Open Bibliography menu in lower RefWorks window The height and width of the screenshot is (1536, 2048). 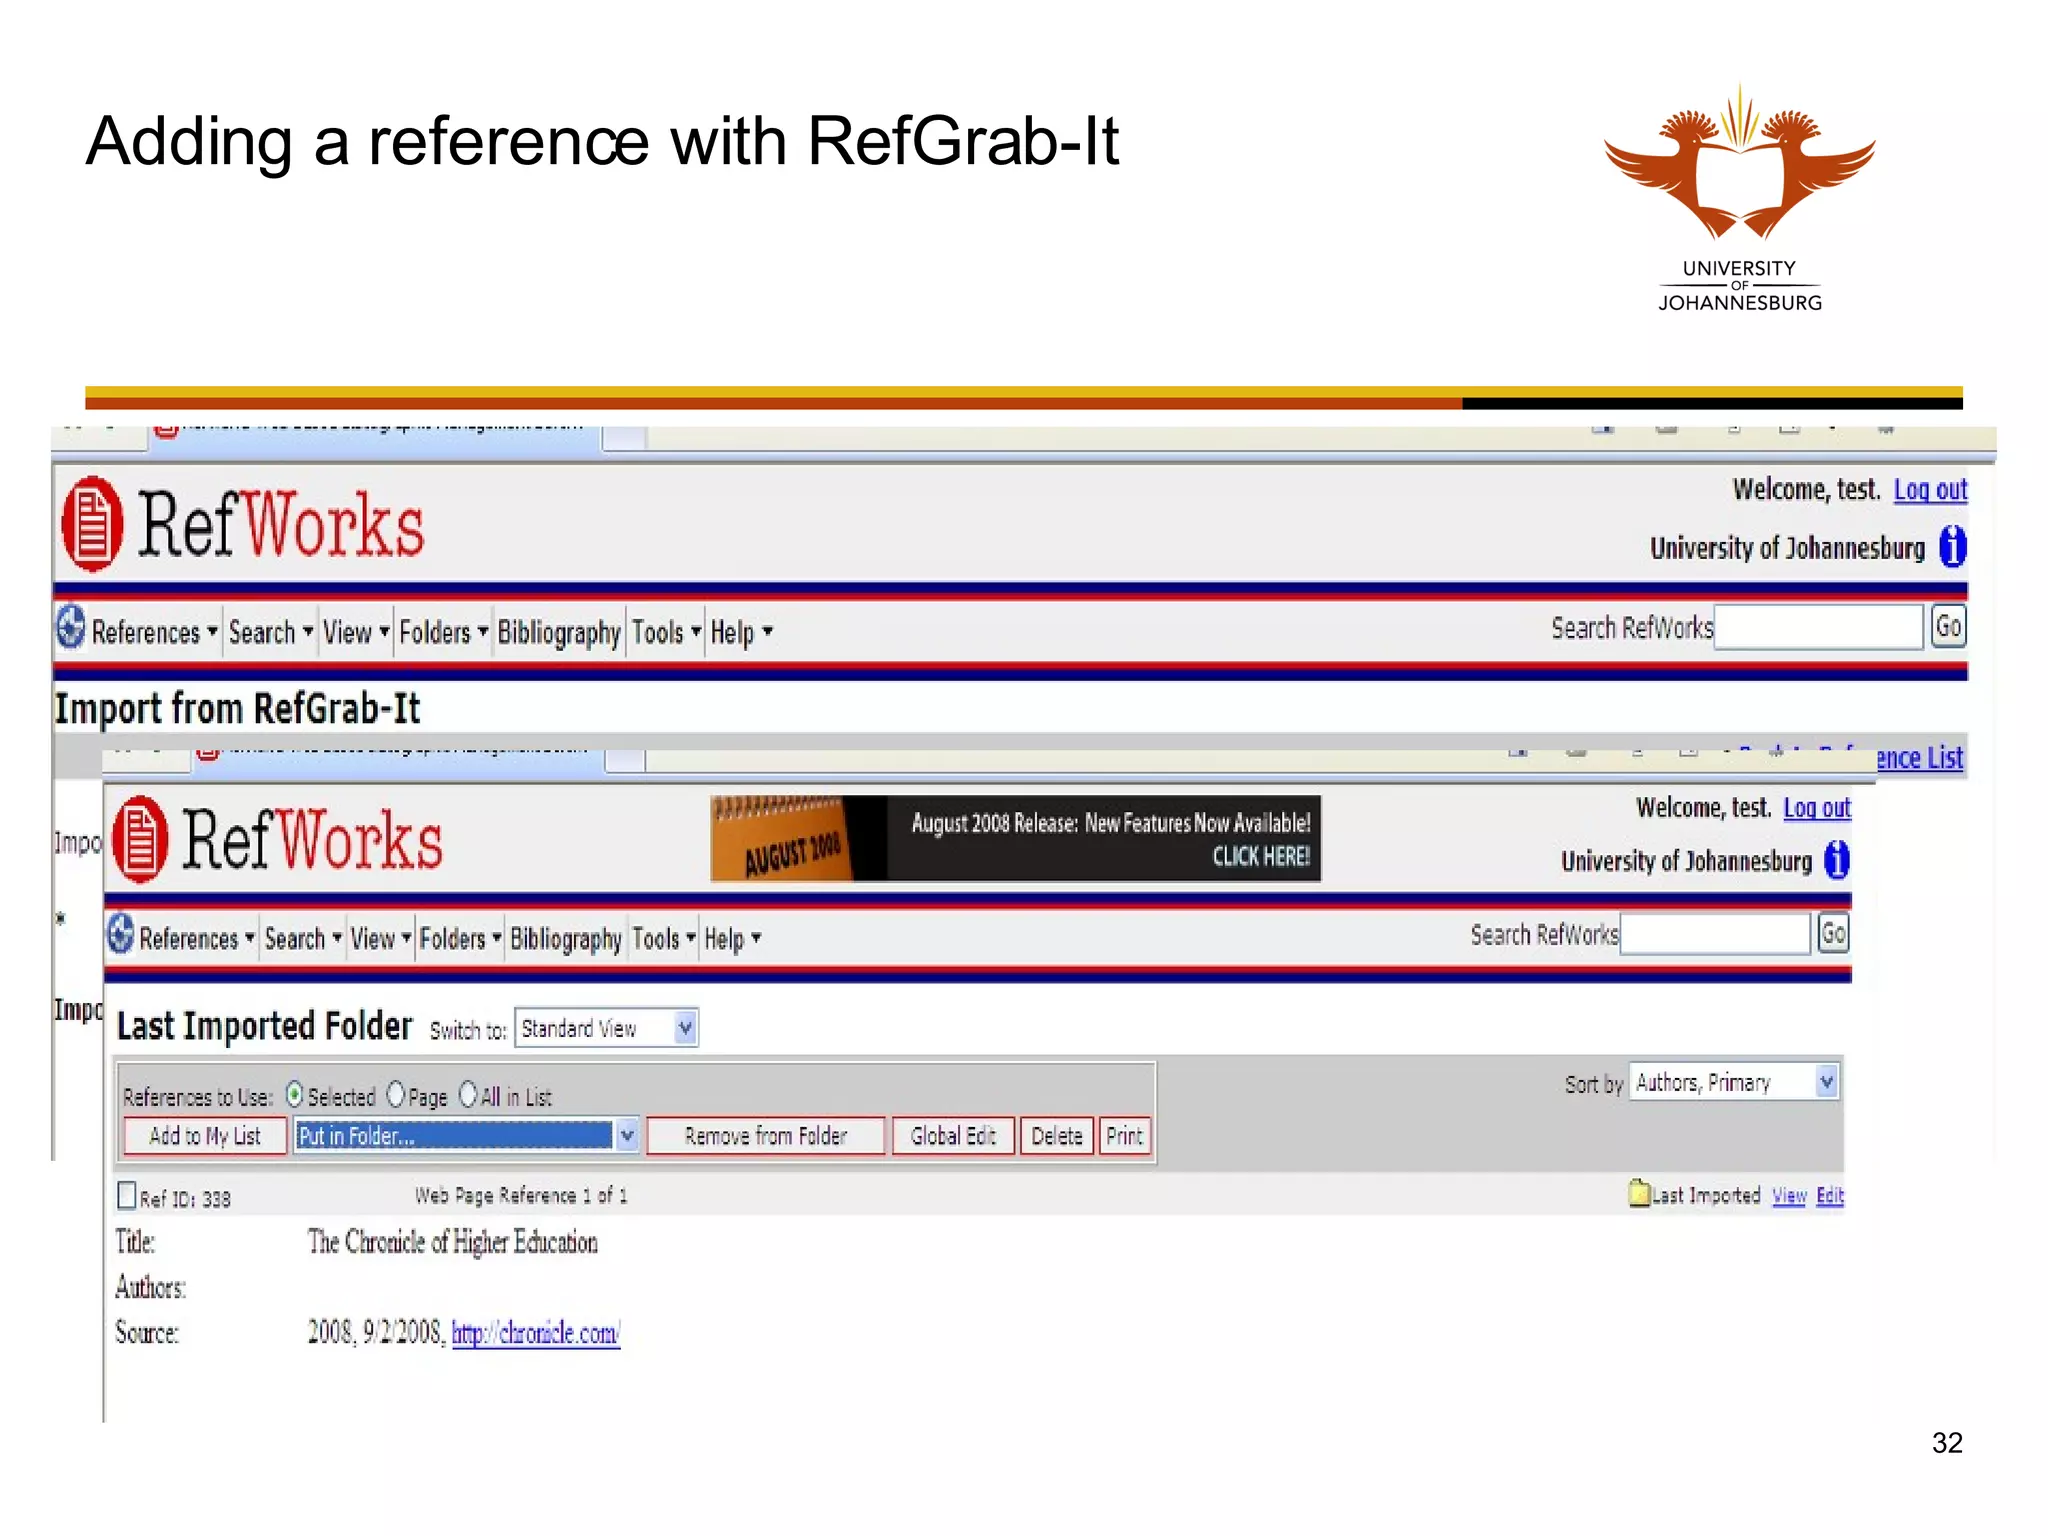click(x=566, y=939)
